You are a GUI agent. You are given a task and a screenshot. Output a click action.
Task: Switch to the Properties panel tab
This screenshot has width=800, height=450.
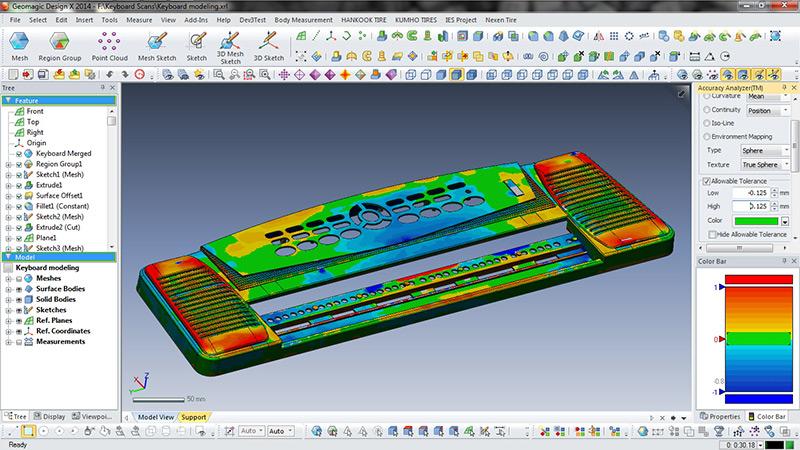tap(721, 416)
